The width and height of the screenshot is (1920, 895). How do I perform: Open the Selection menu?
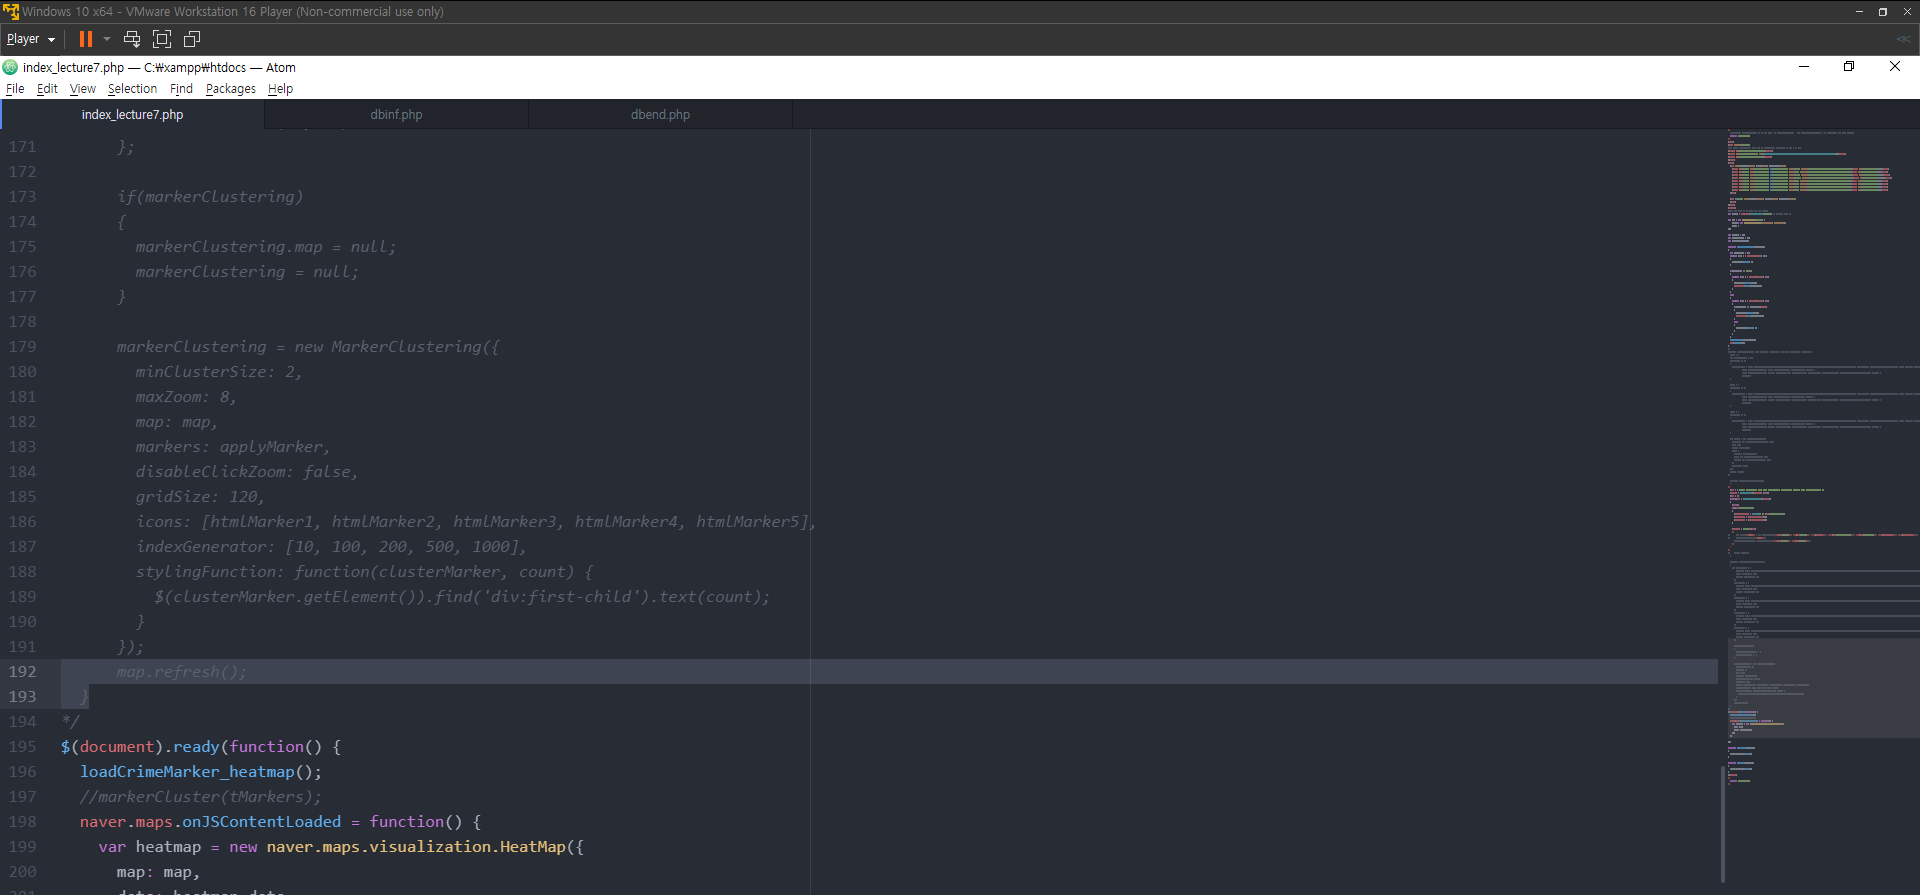(132, 89)
